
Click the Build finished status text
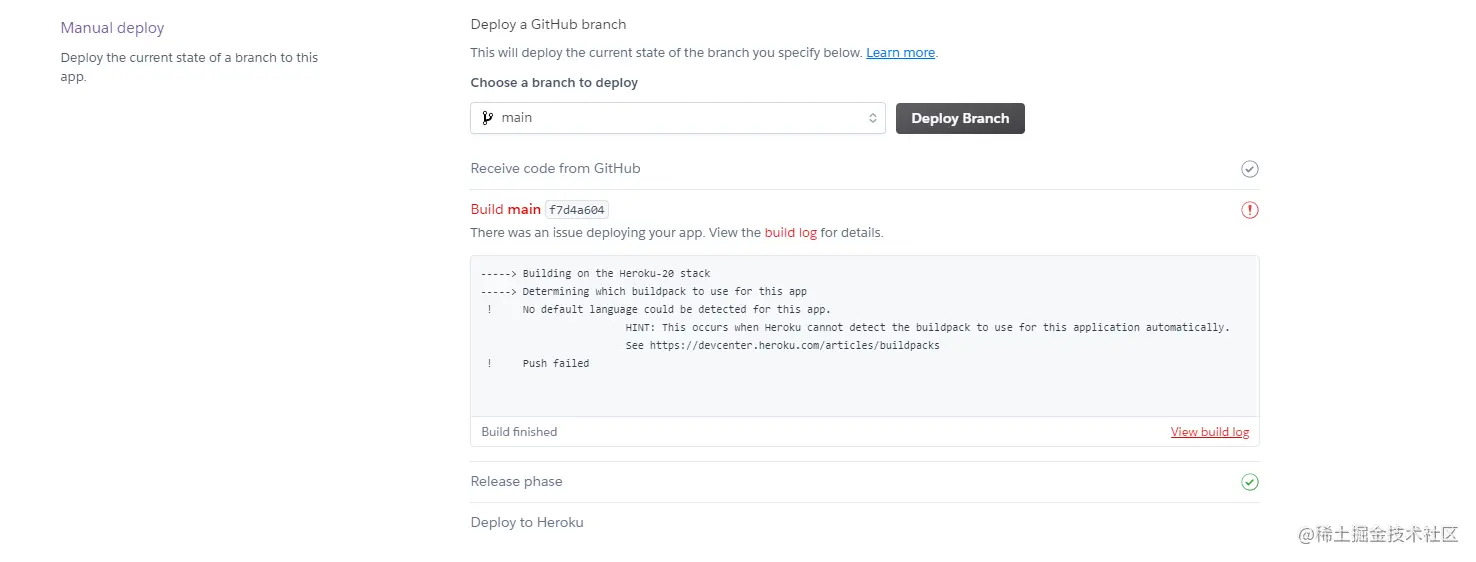coord(519,432)
